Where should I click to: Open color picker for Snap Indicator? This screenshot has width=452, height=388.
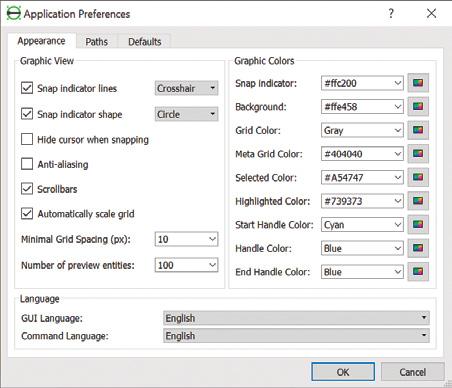point(418,83)
